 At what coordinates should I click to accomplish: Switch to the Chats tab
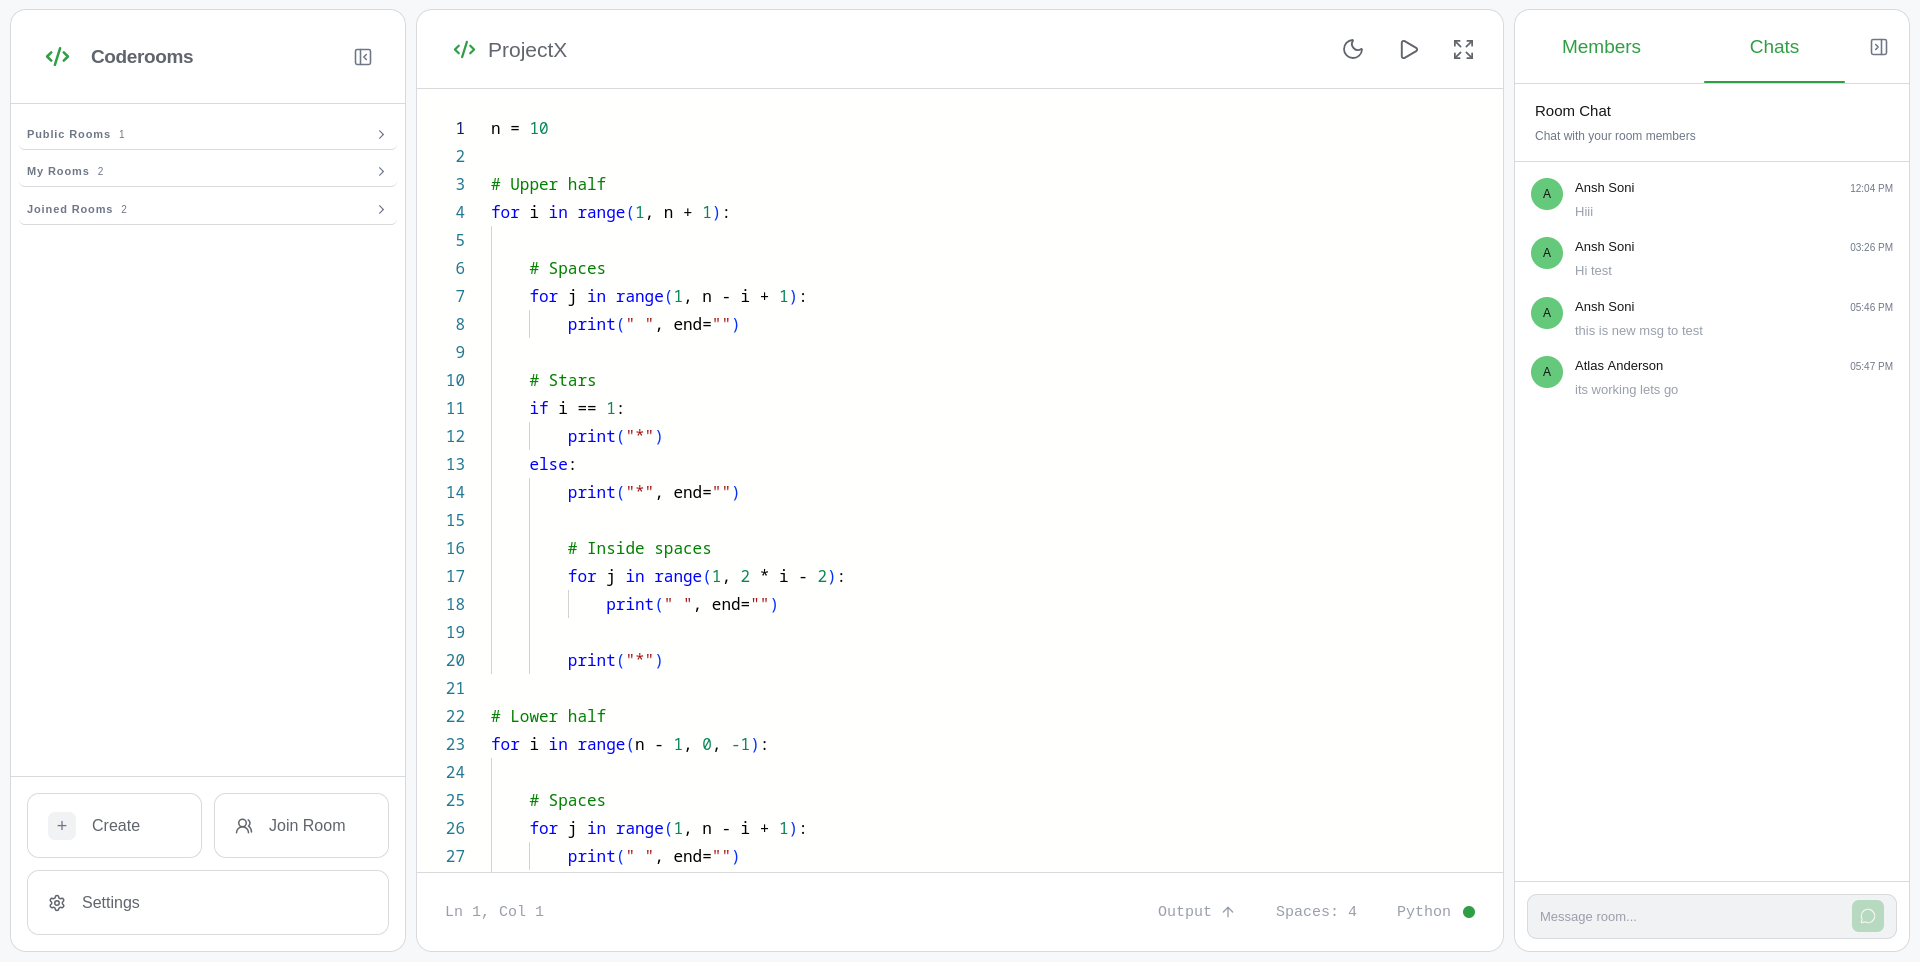(1774, 47)
